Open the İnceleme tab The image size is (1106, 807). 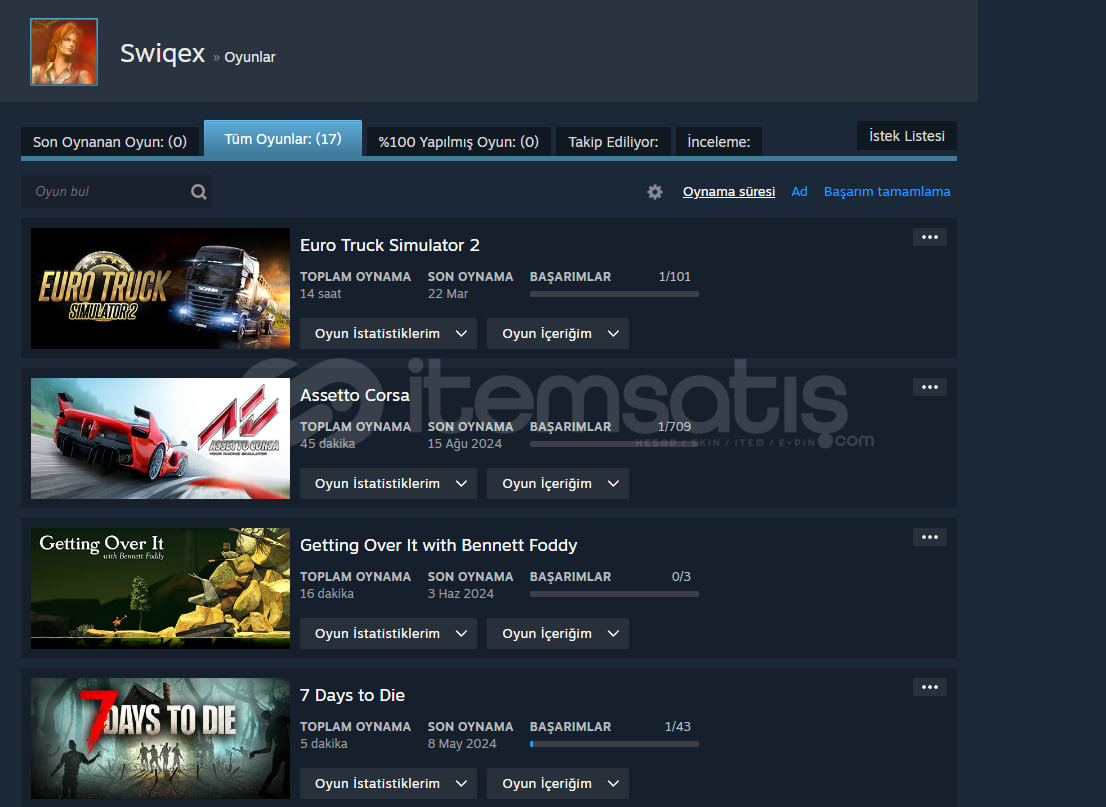(x=719, y=142)
